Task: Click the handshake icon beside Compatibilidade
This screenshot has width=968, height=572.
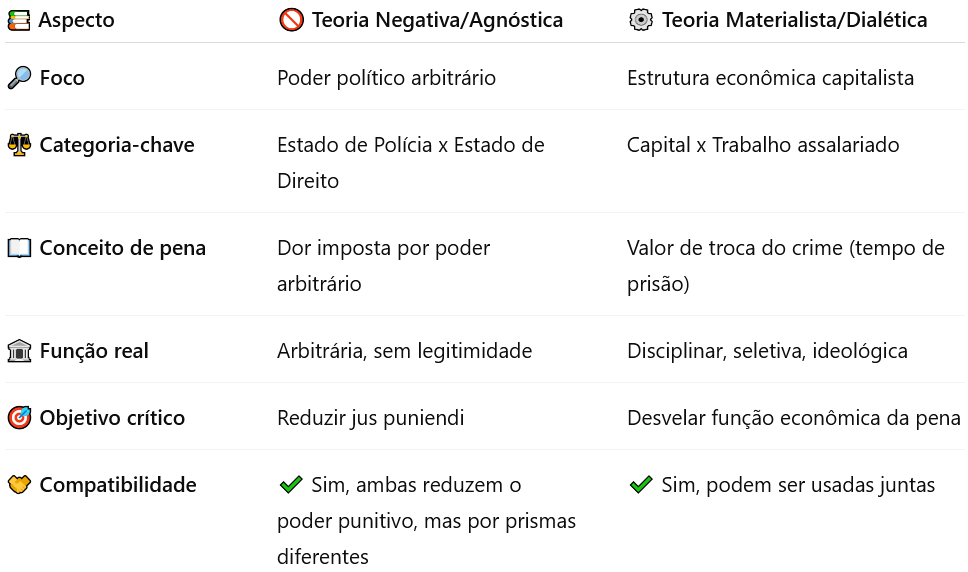Action: tap(19, 485)
